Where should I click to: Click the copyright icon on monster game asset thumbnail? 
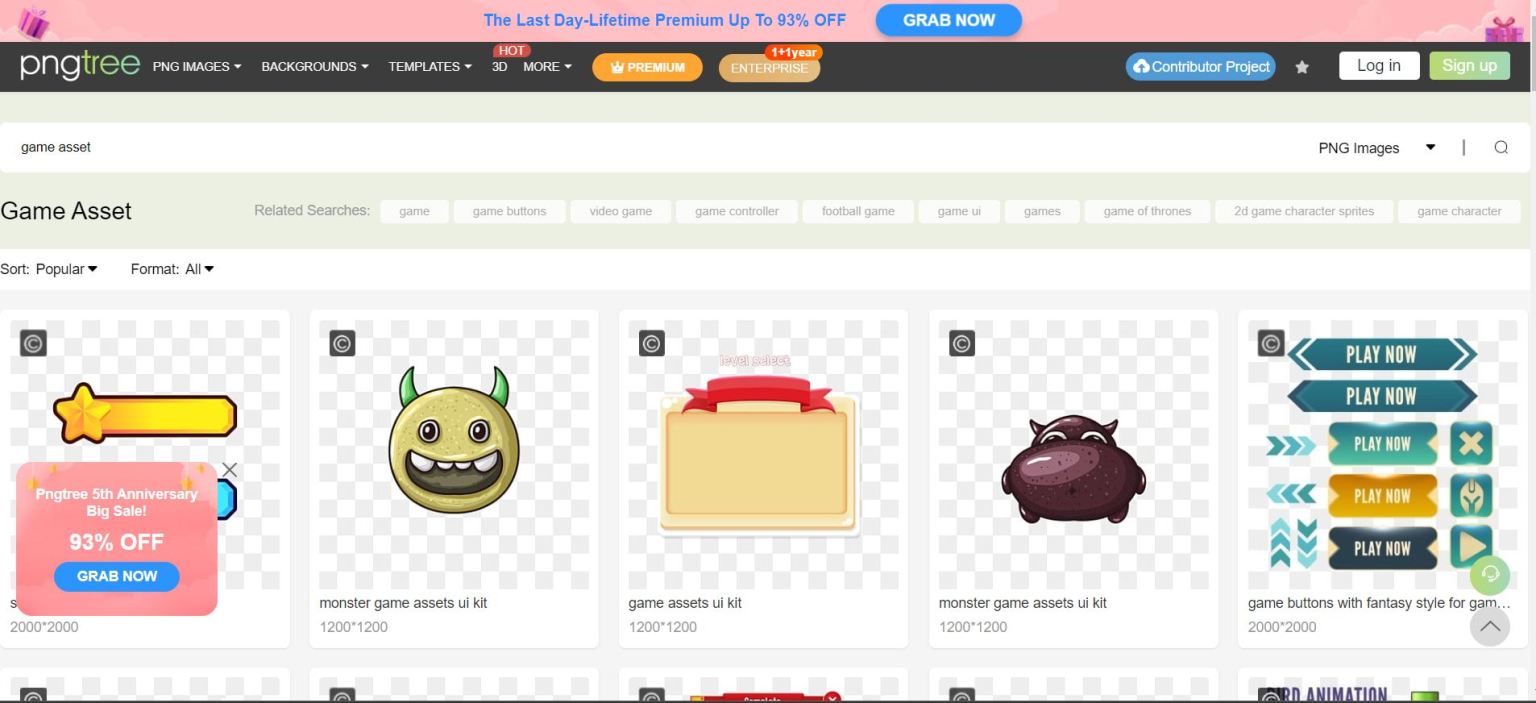(x=343, y=342)
